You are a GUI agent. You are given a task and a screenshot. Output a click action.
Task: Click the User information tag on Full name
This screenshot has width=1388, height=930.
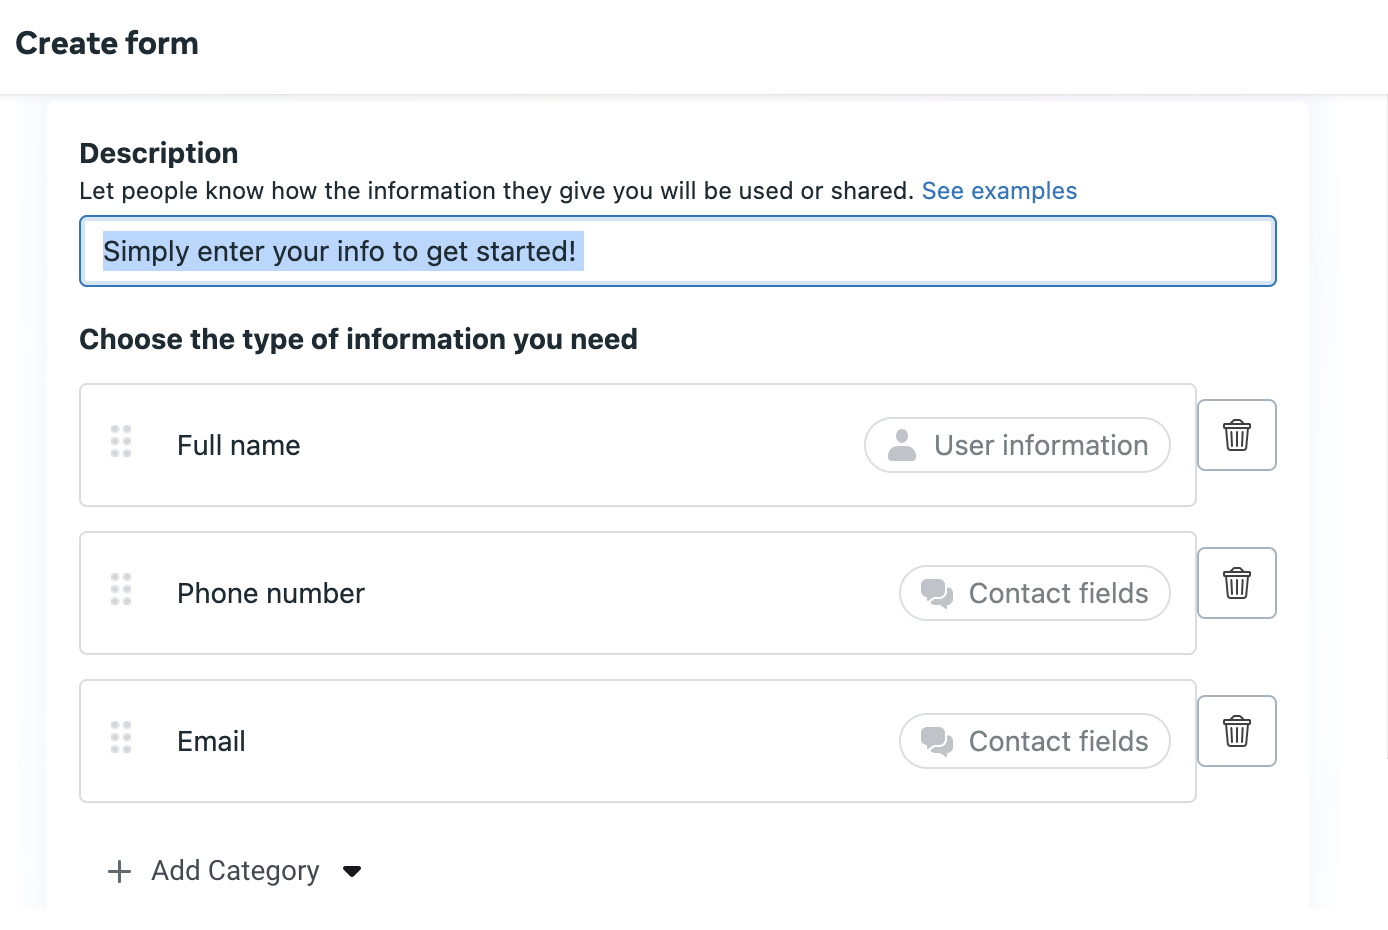(x=1017, y=445)
